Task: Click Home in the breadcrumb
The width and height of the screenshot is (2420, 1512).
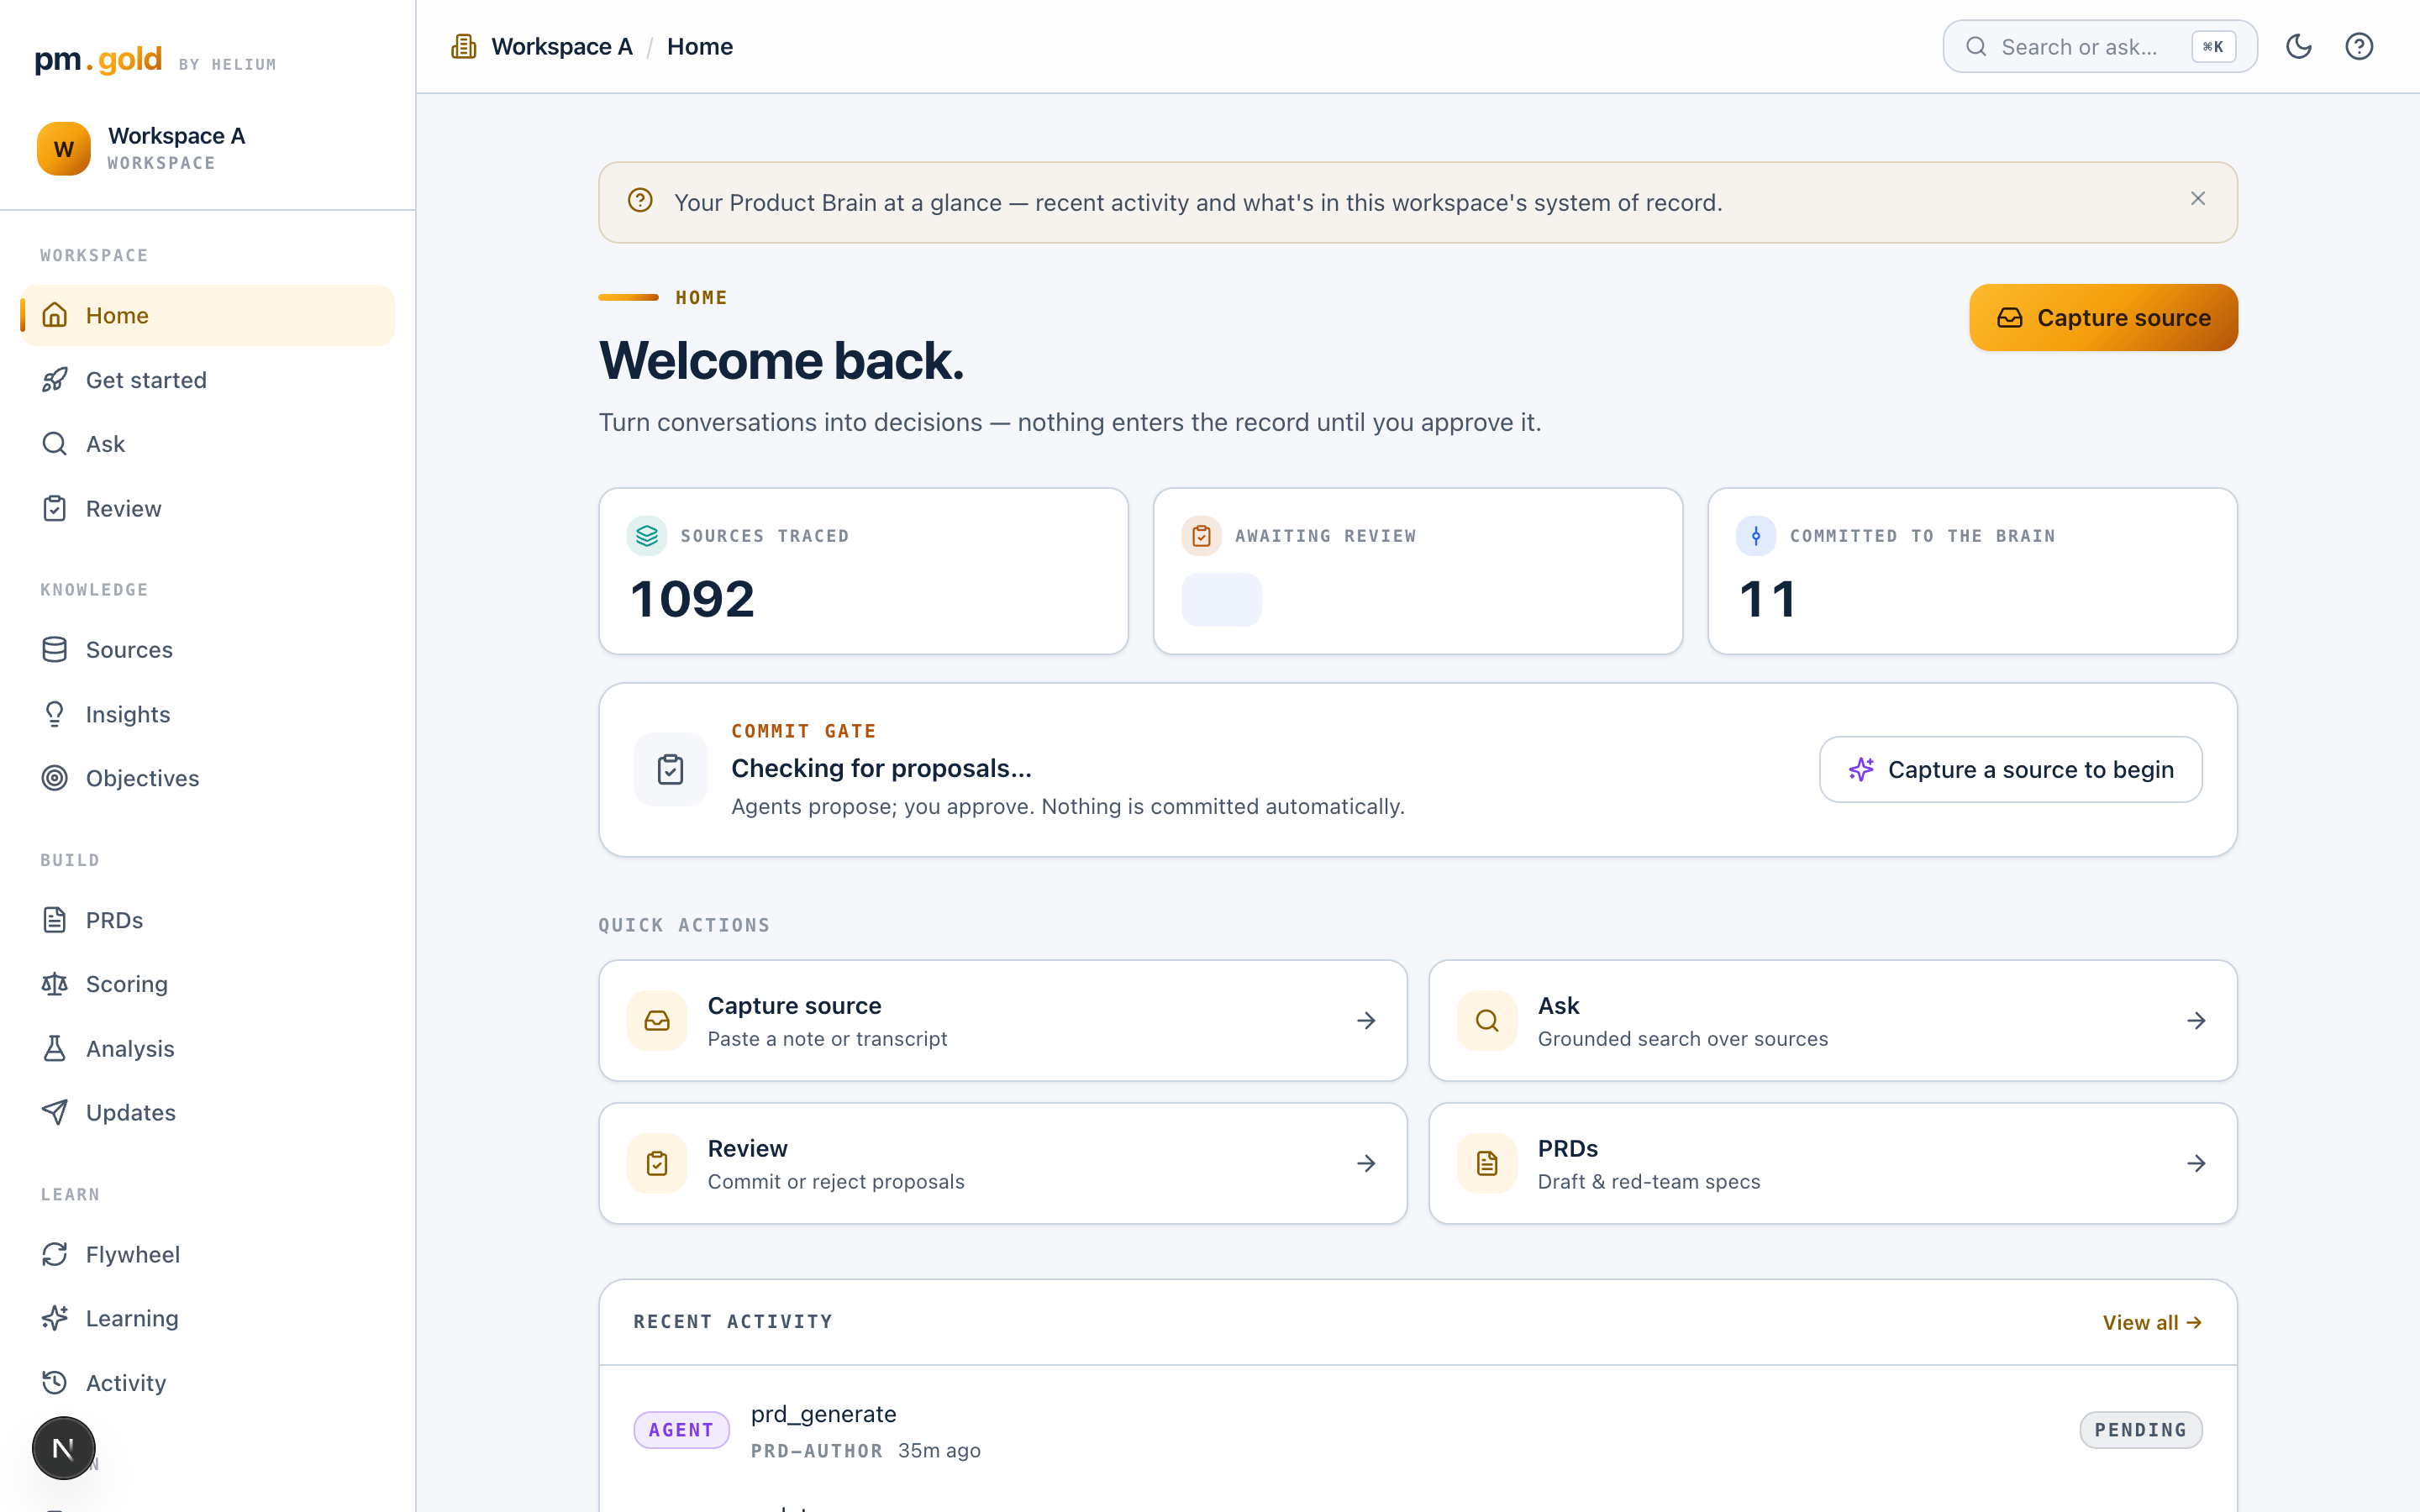Action: (700, 47)
